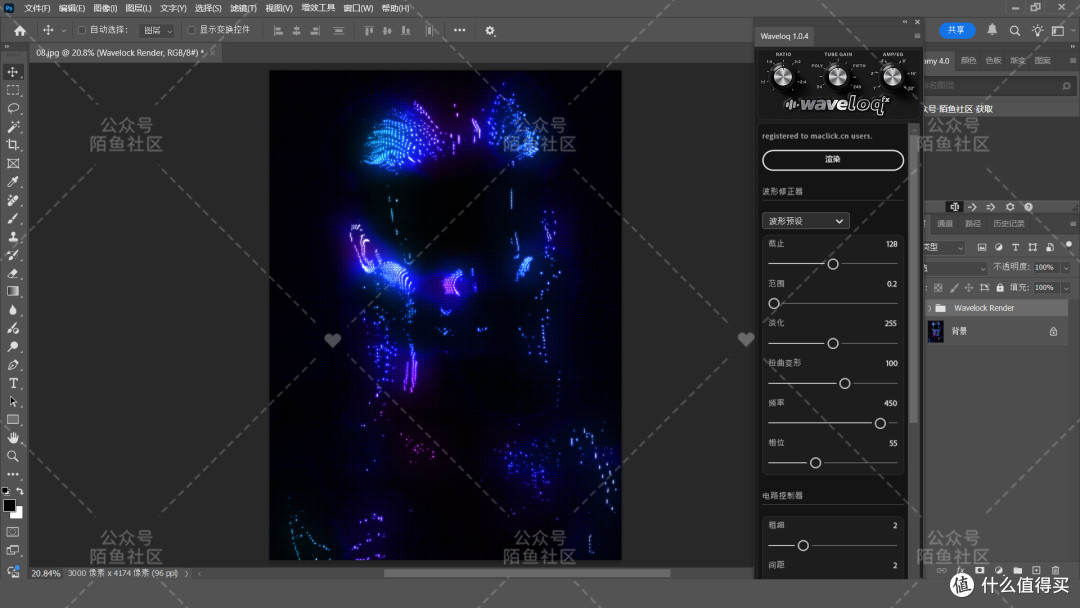Select the Lasso tool
Screen dimensions: 1080x608
click(13, 108)
